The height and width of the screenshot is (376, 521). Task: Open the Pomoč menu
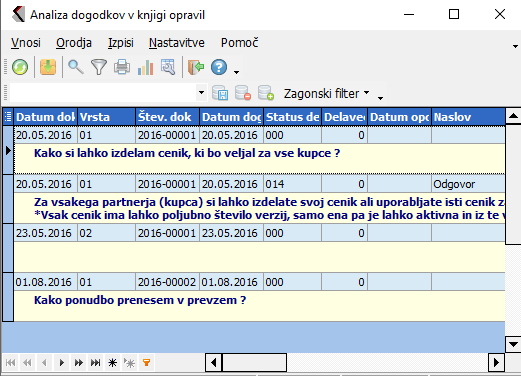coord(239,43)
